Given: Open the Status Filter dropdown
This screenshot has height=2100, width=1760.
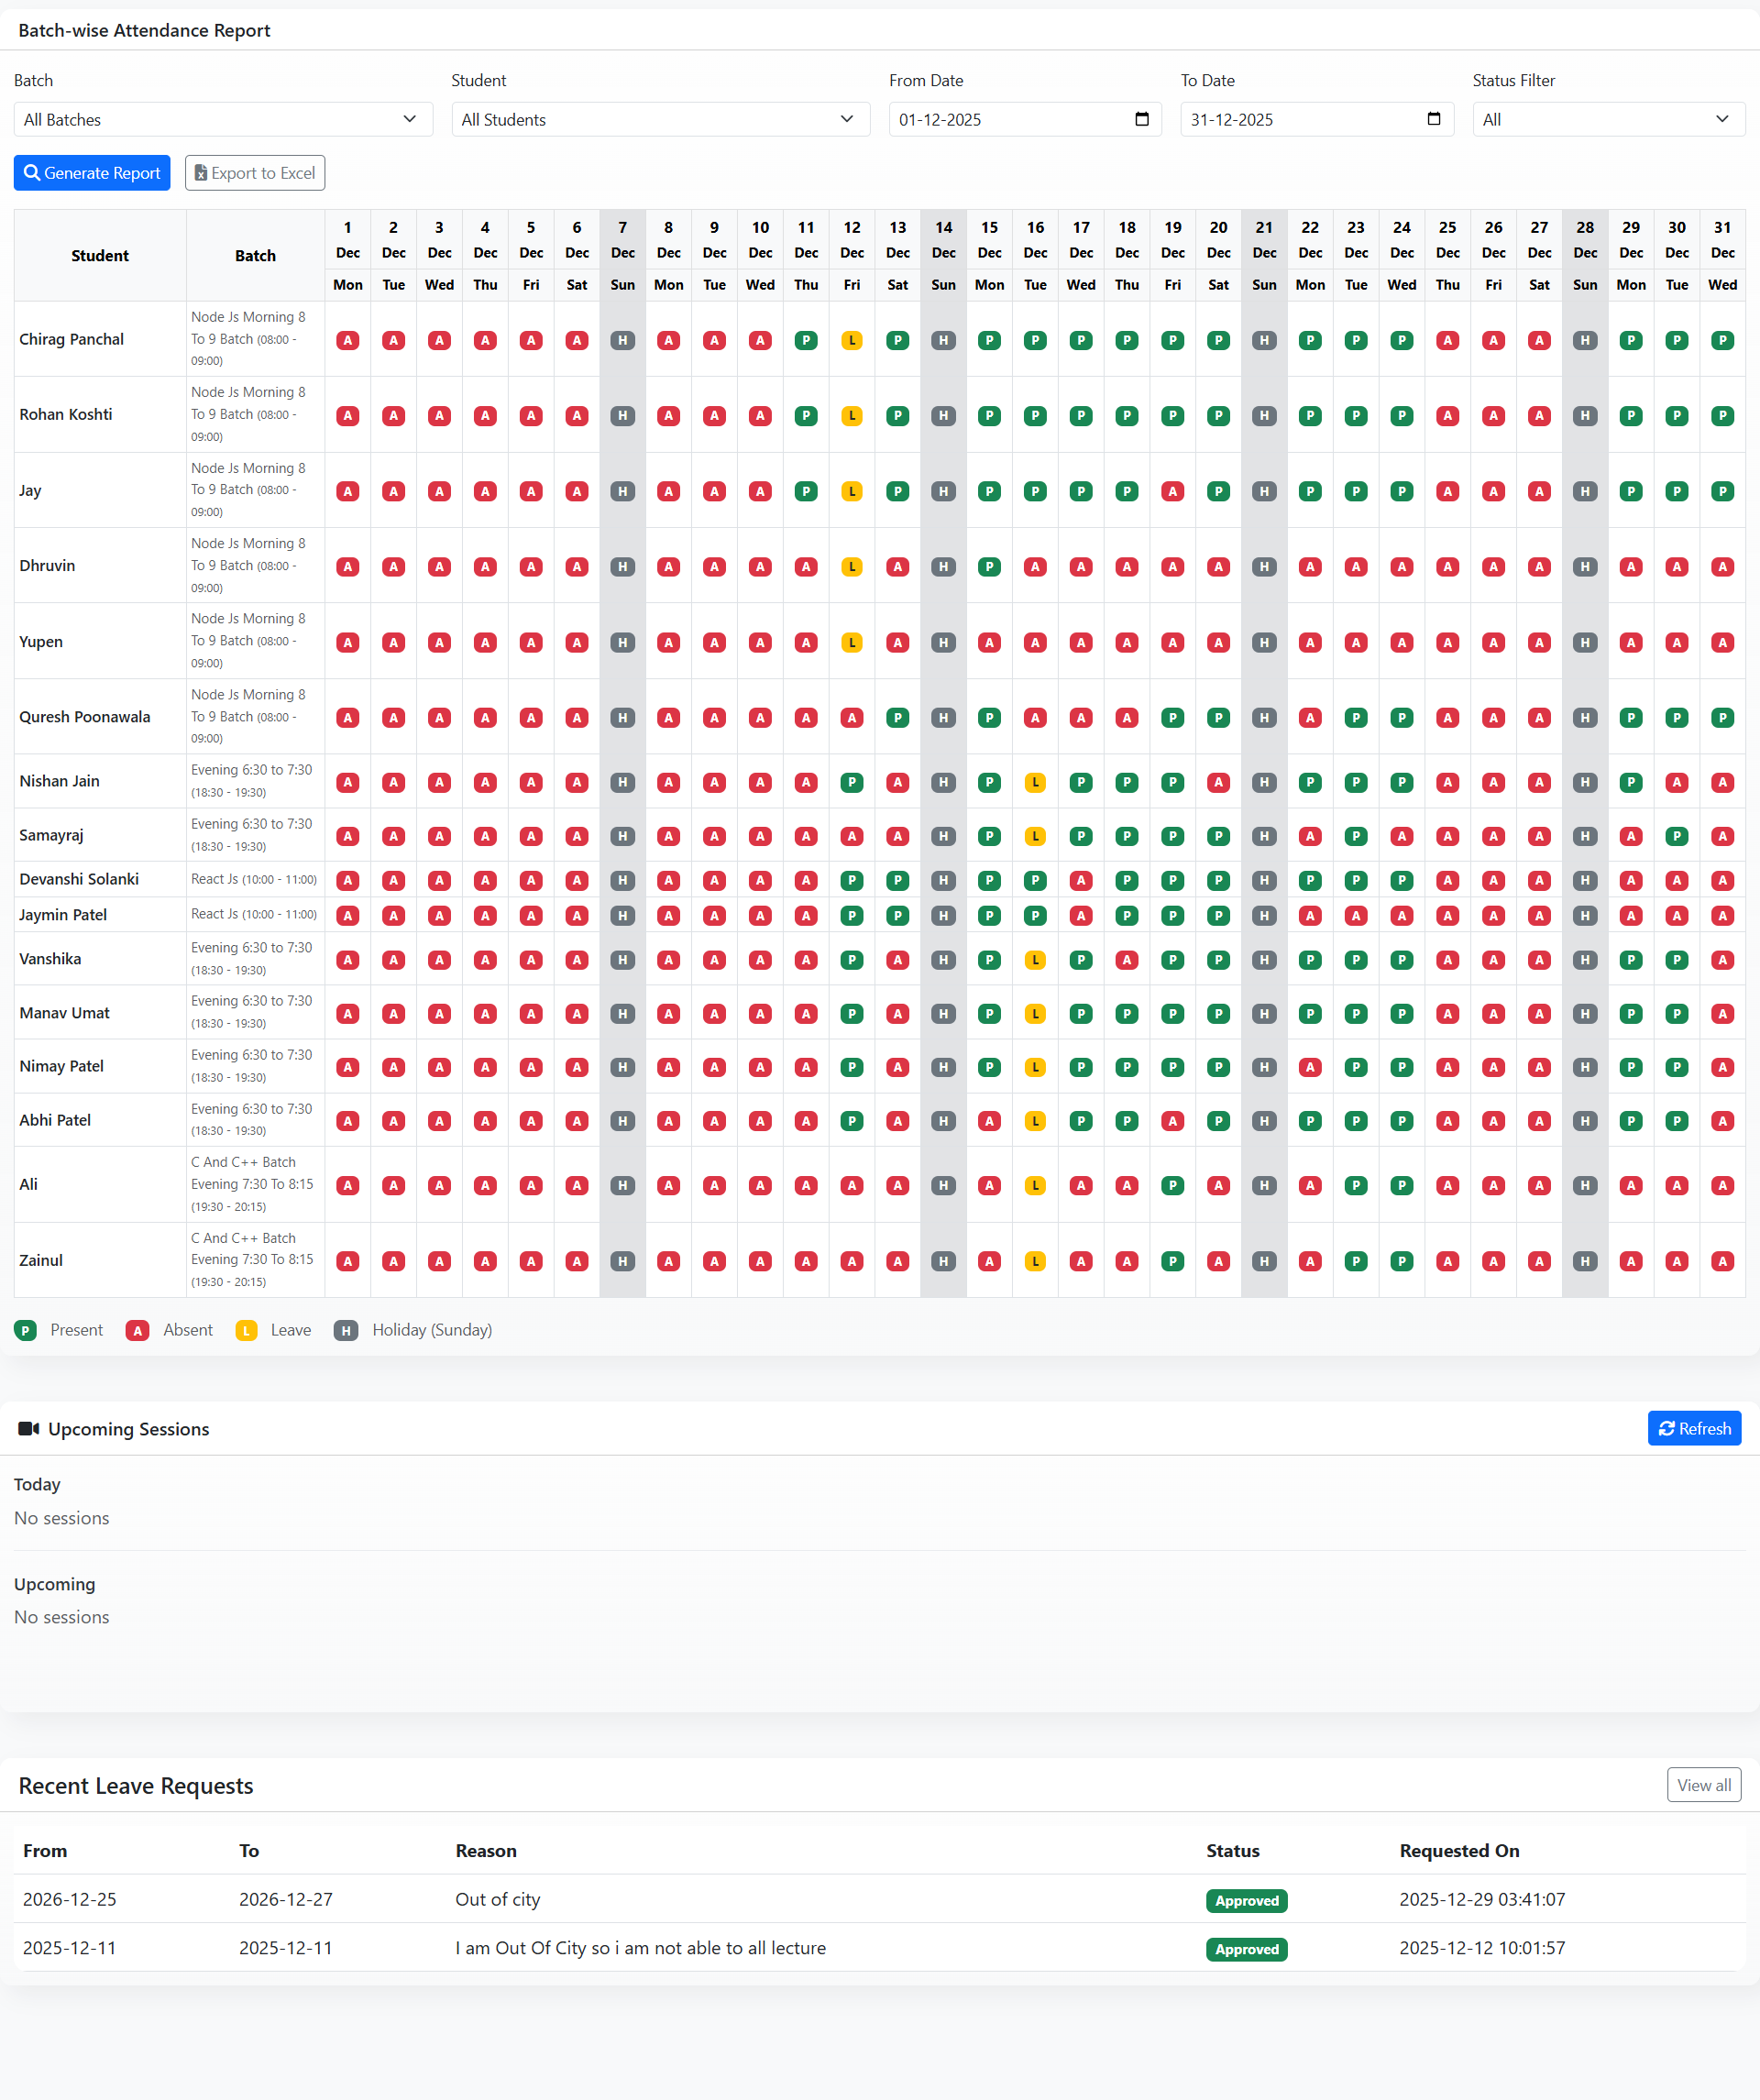Looking at the screenshot, I should pos(1608,119).
